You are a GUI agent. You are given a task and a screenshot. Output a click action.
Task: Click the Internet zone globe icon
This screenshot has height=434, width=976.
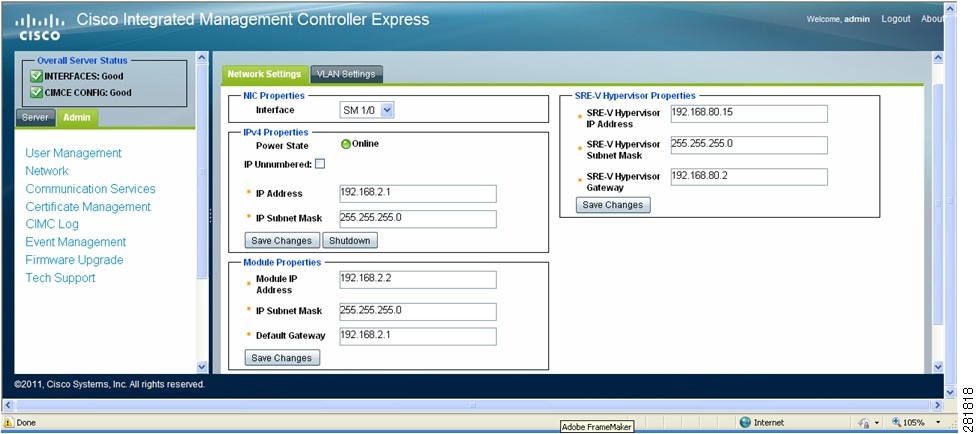coord(745,423)
